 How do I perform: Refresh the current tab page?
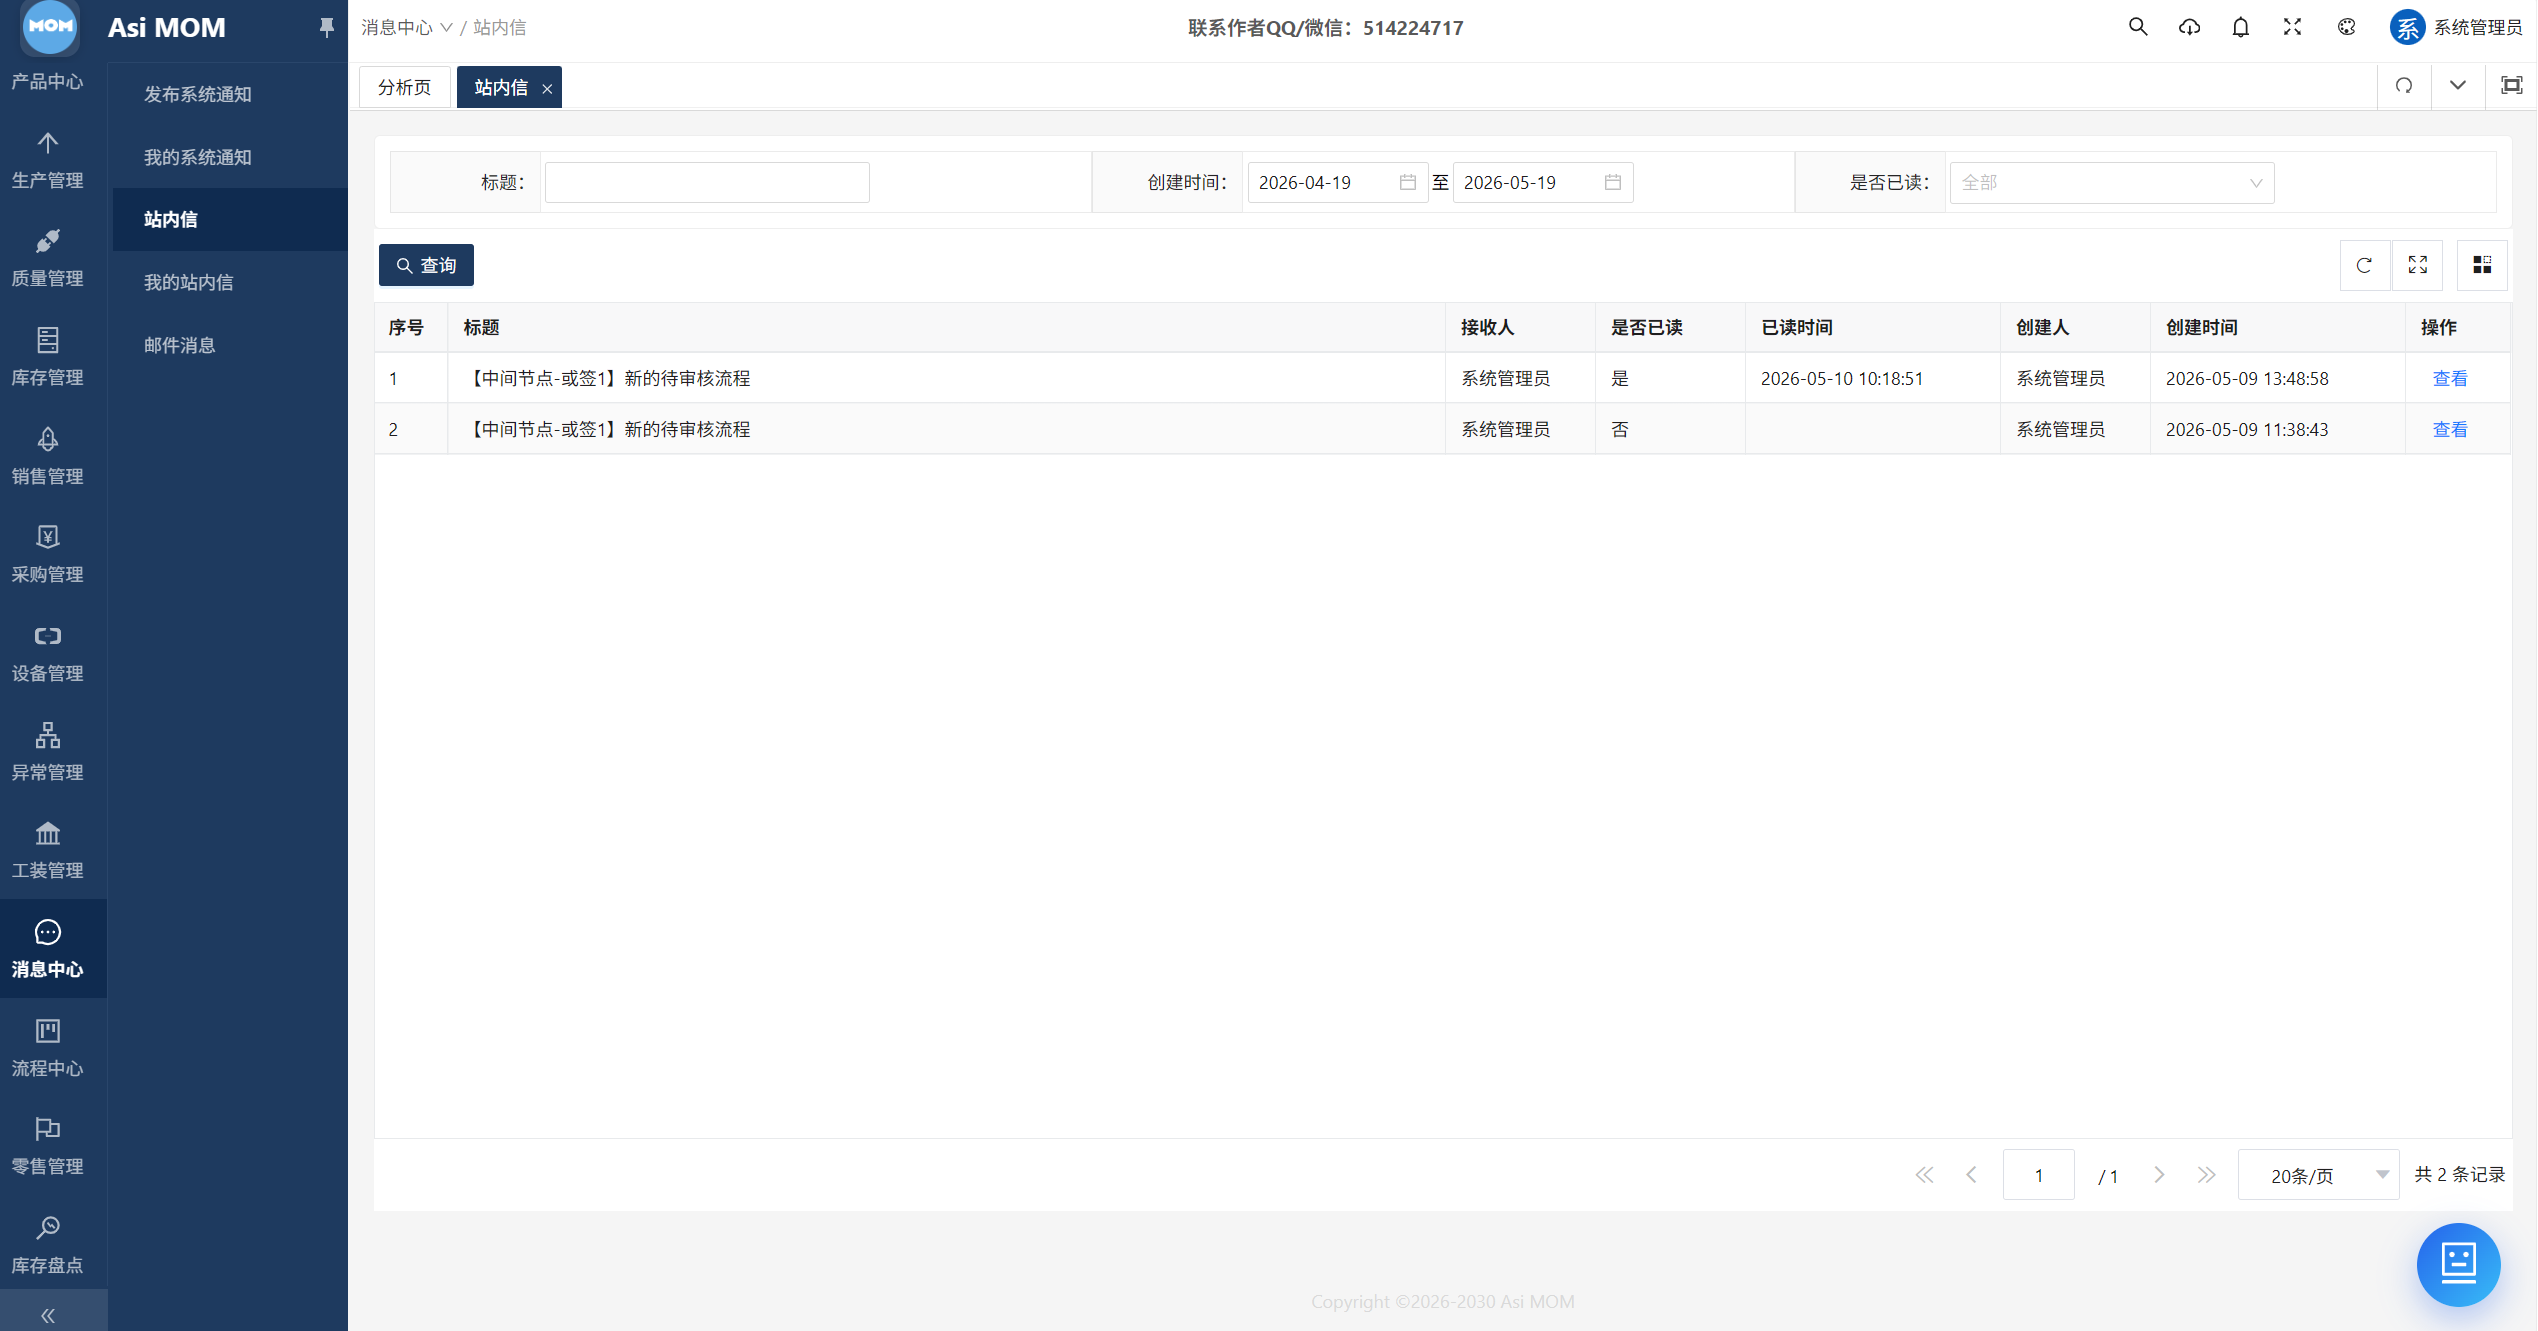(x=2404, y=86)
